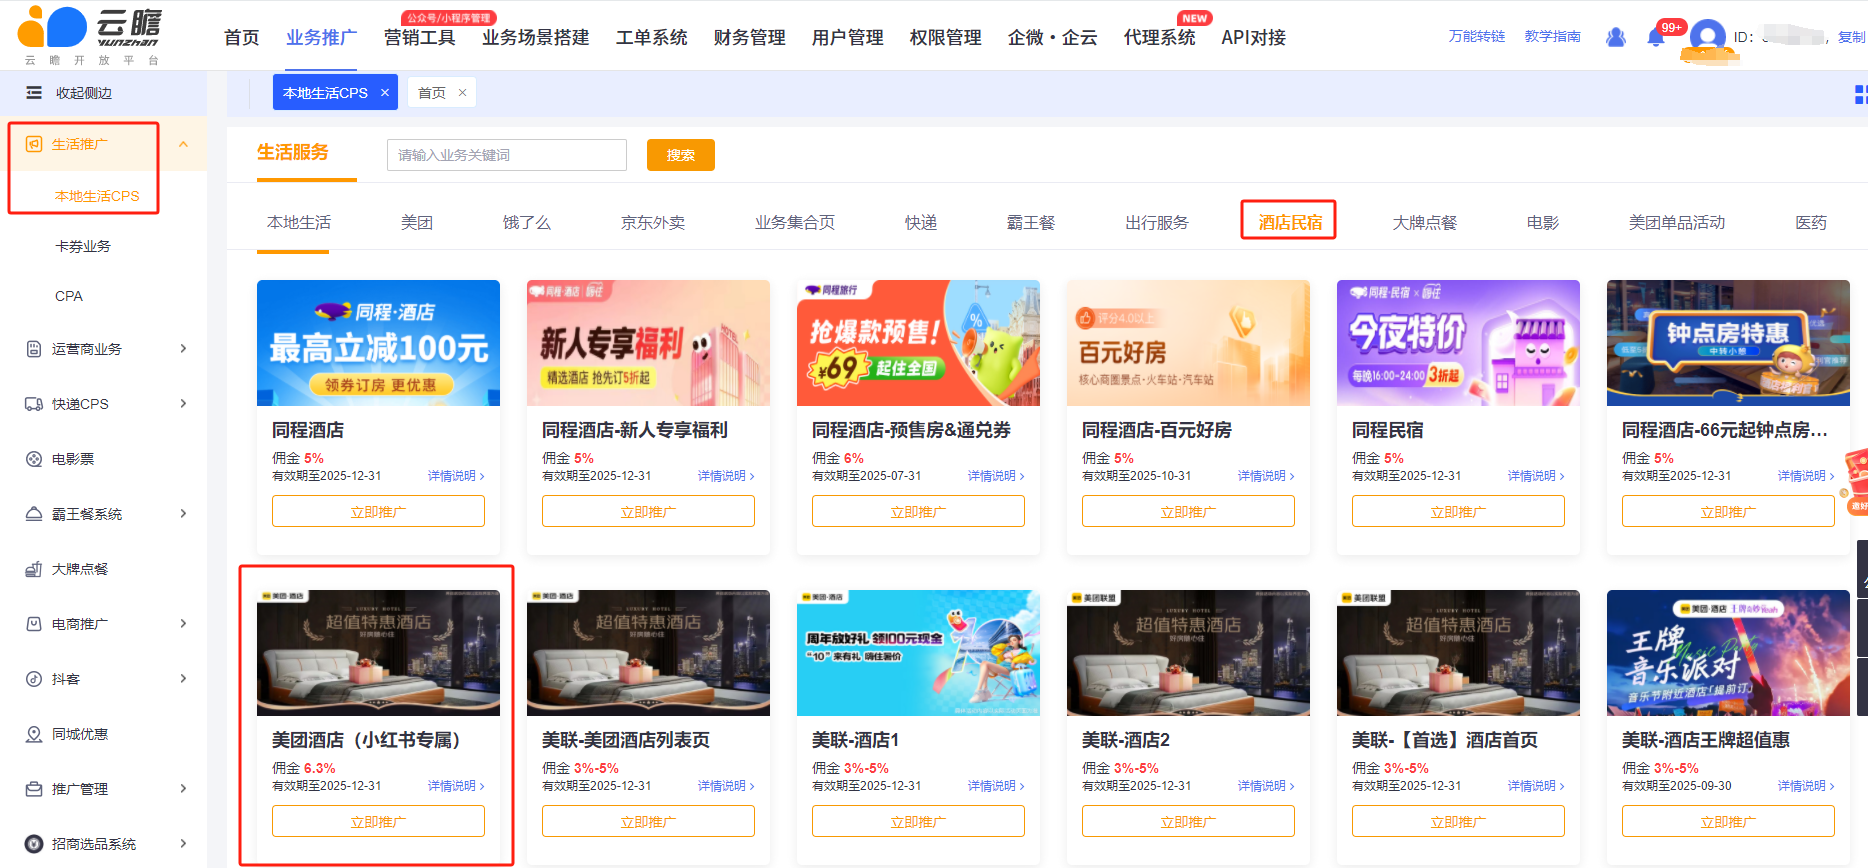Click the 快递CPS sidebar icon
The image size is (1868, 868).
[x=34, y=404]
